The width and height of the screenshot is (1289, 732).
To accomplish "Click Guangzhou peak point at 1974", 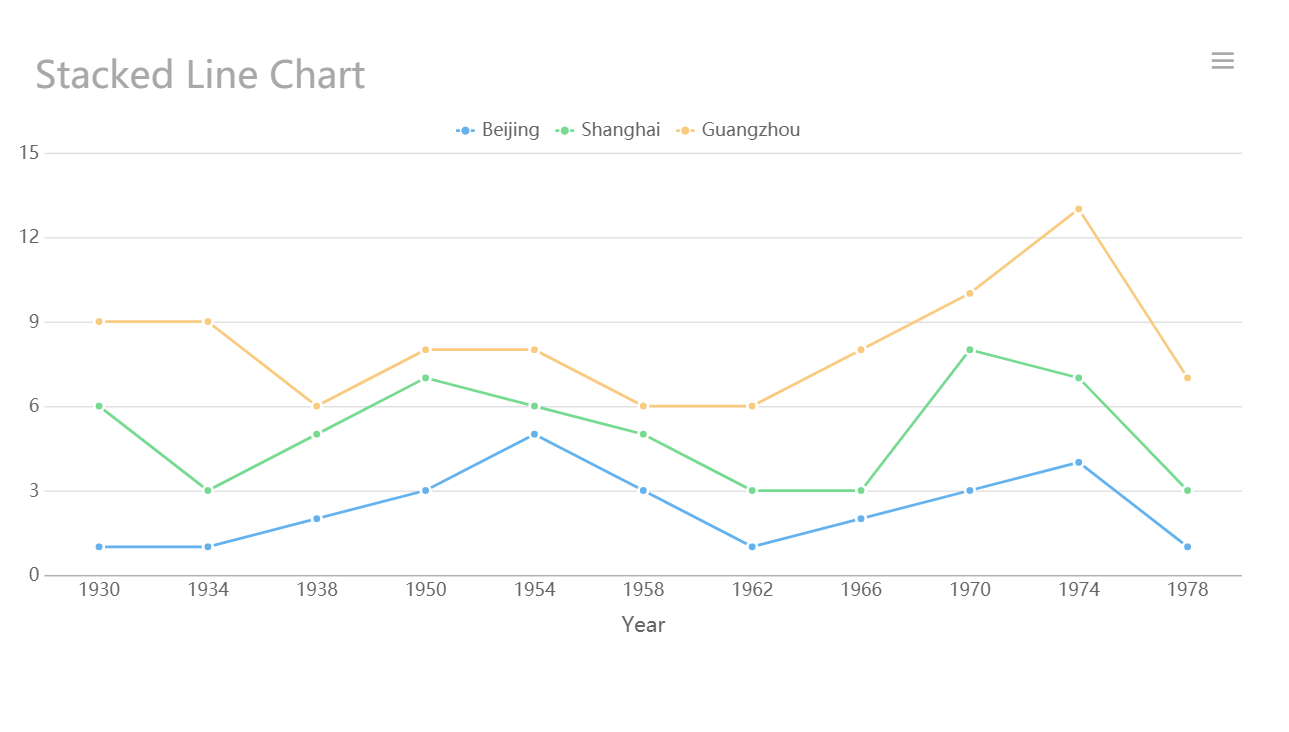I will pyautogui.click(x=1078, y=209).
